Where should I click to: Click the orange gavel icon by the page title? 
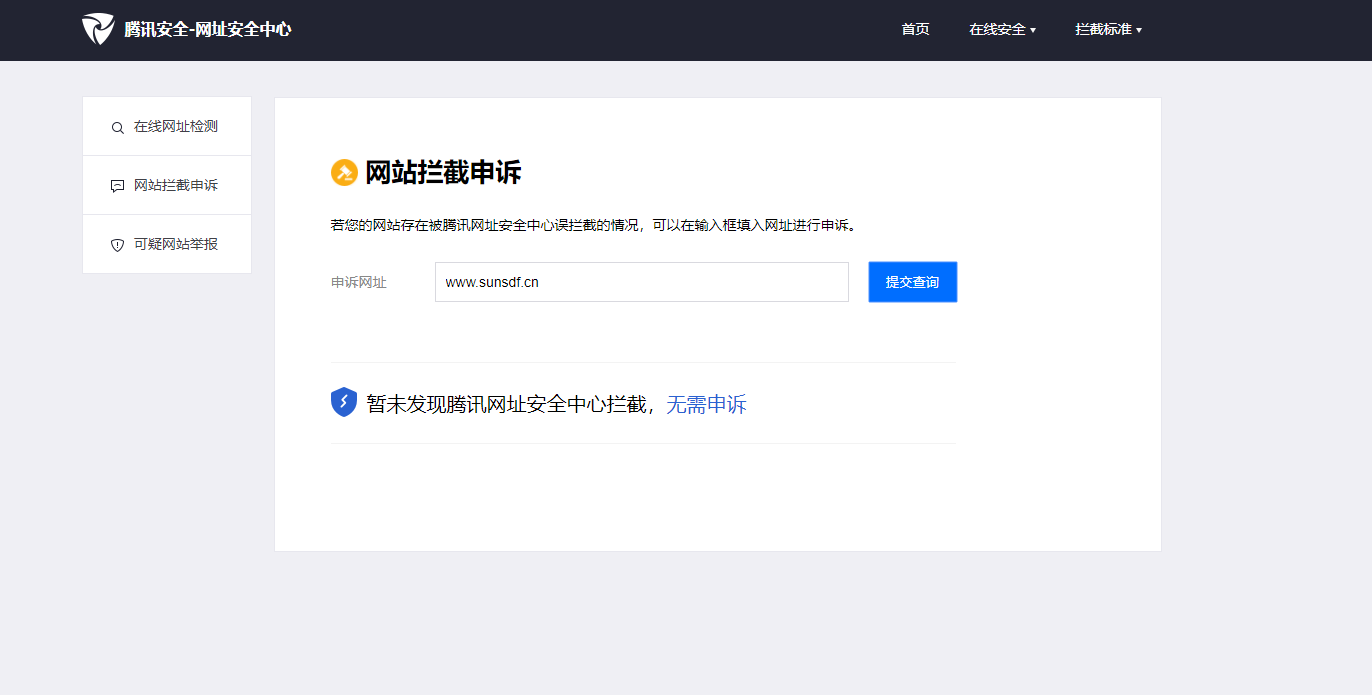coord(344,172)
